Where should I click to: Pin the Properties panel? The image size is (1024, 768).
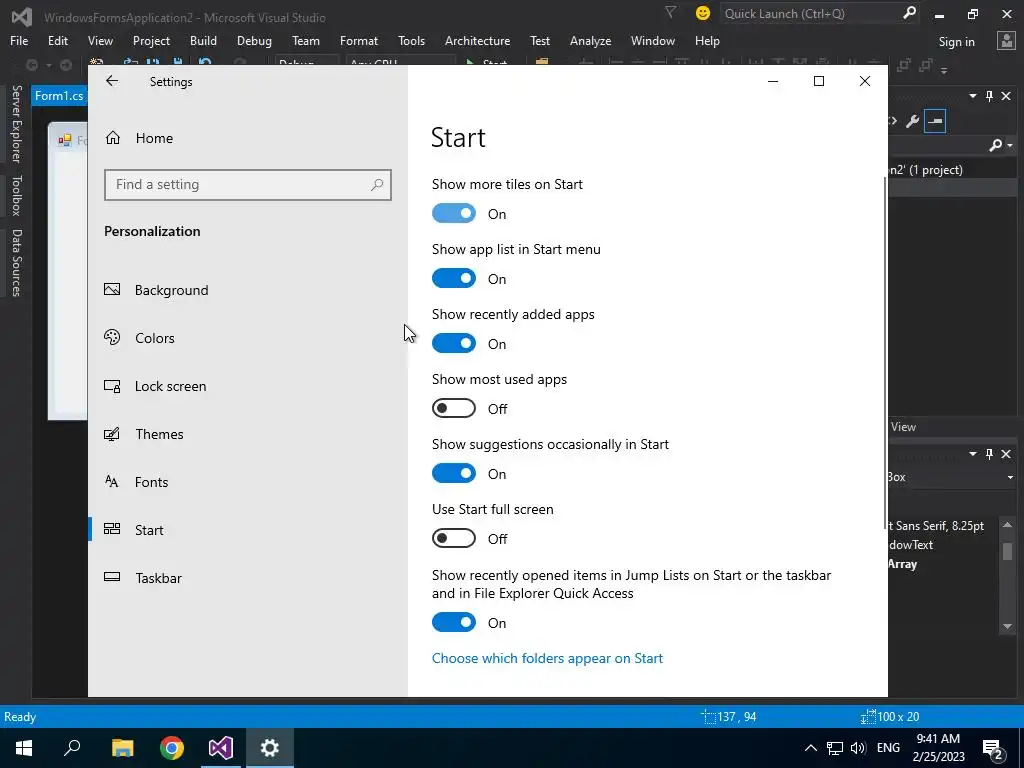click(989, 454)
